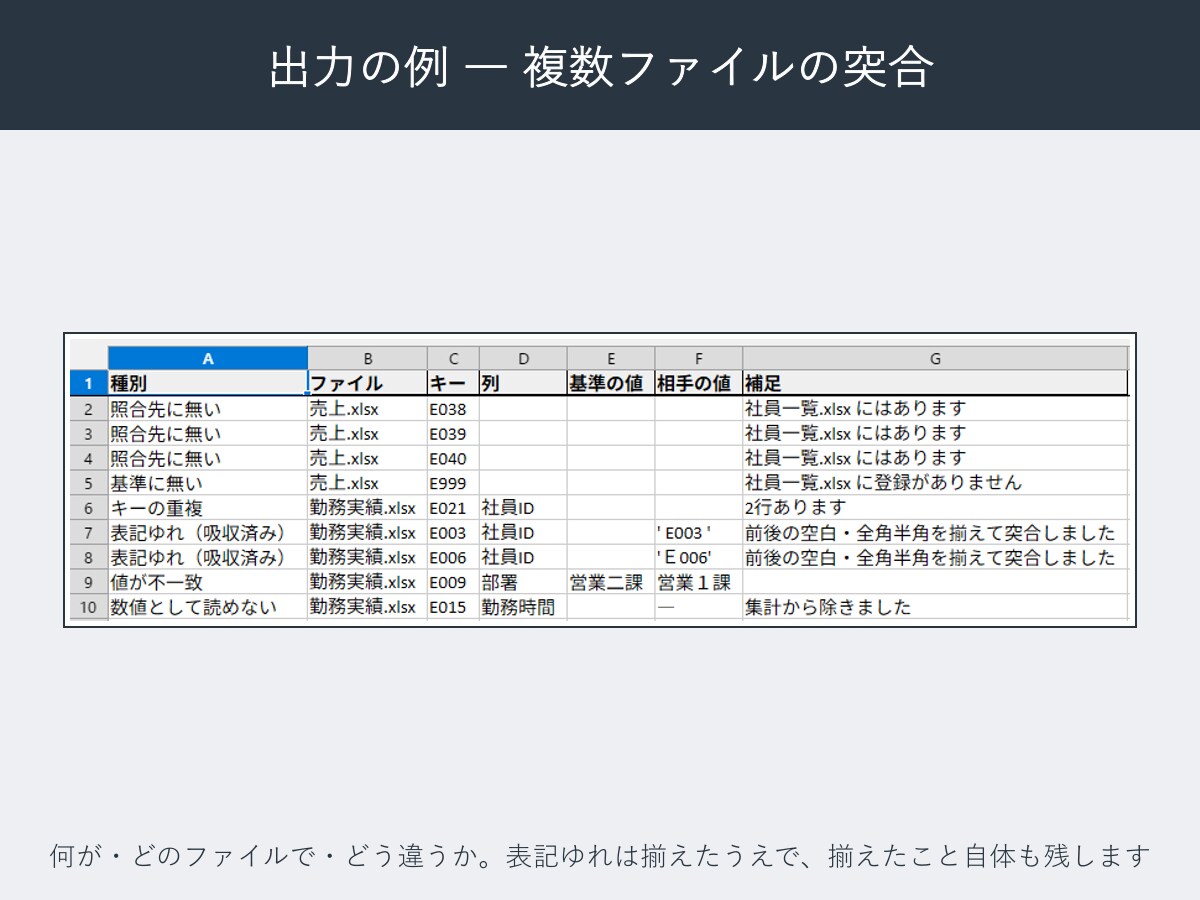
Task: Click the 種別 header cell
Action: [x=208, y=383]
